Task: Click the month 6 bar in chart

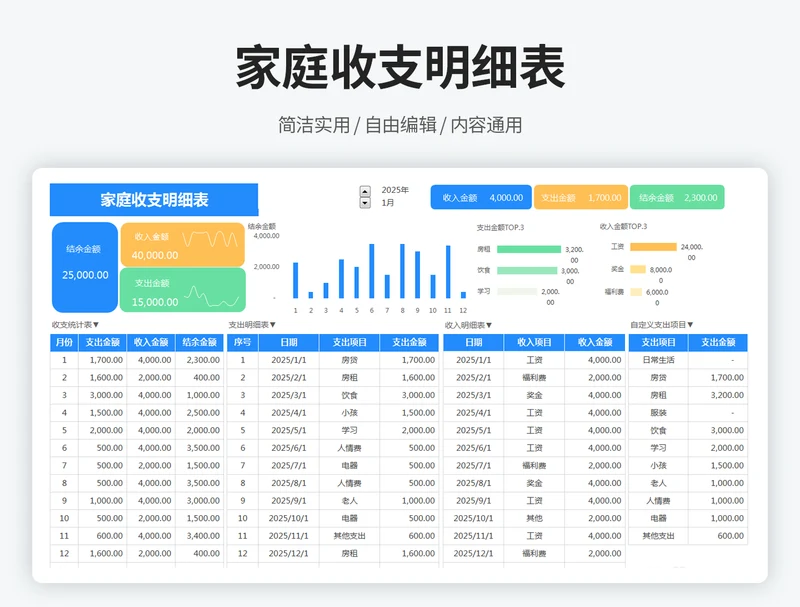Action: pos(372,271)
